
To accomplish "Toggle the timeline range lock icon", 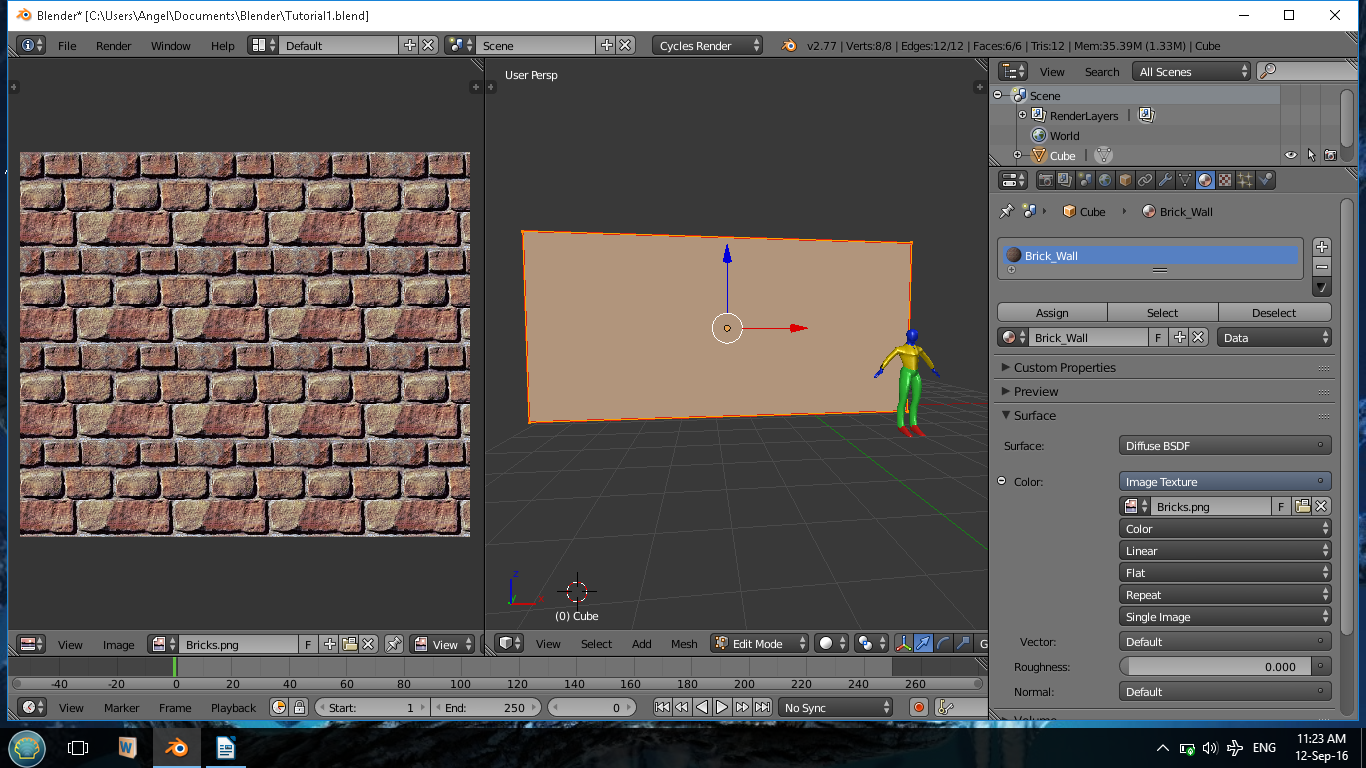I will coord(299,707).
